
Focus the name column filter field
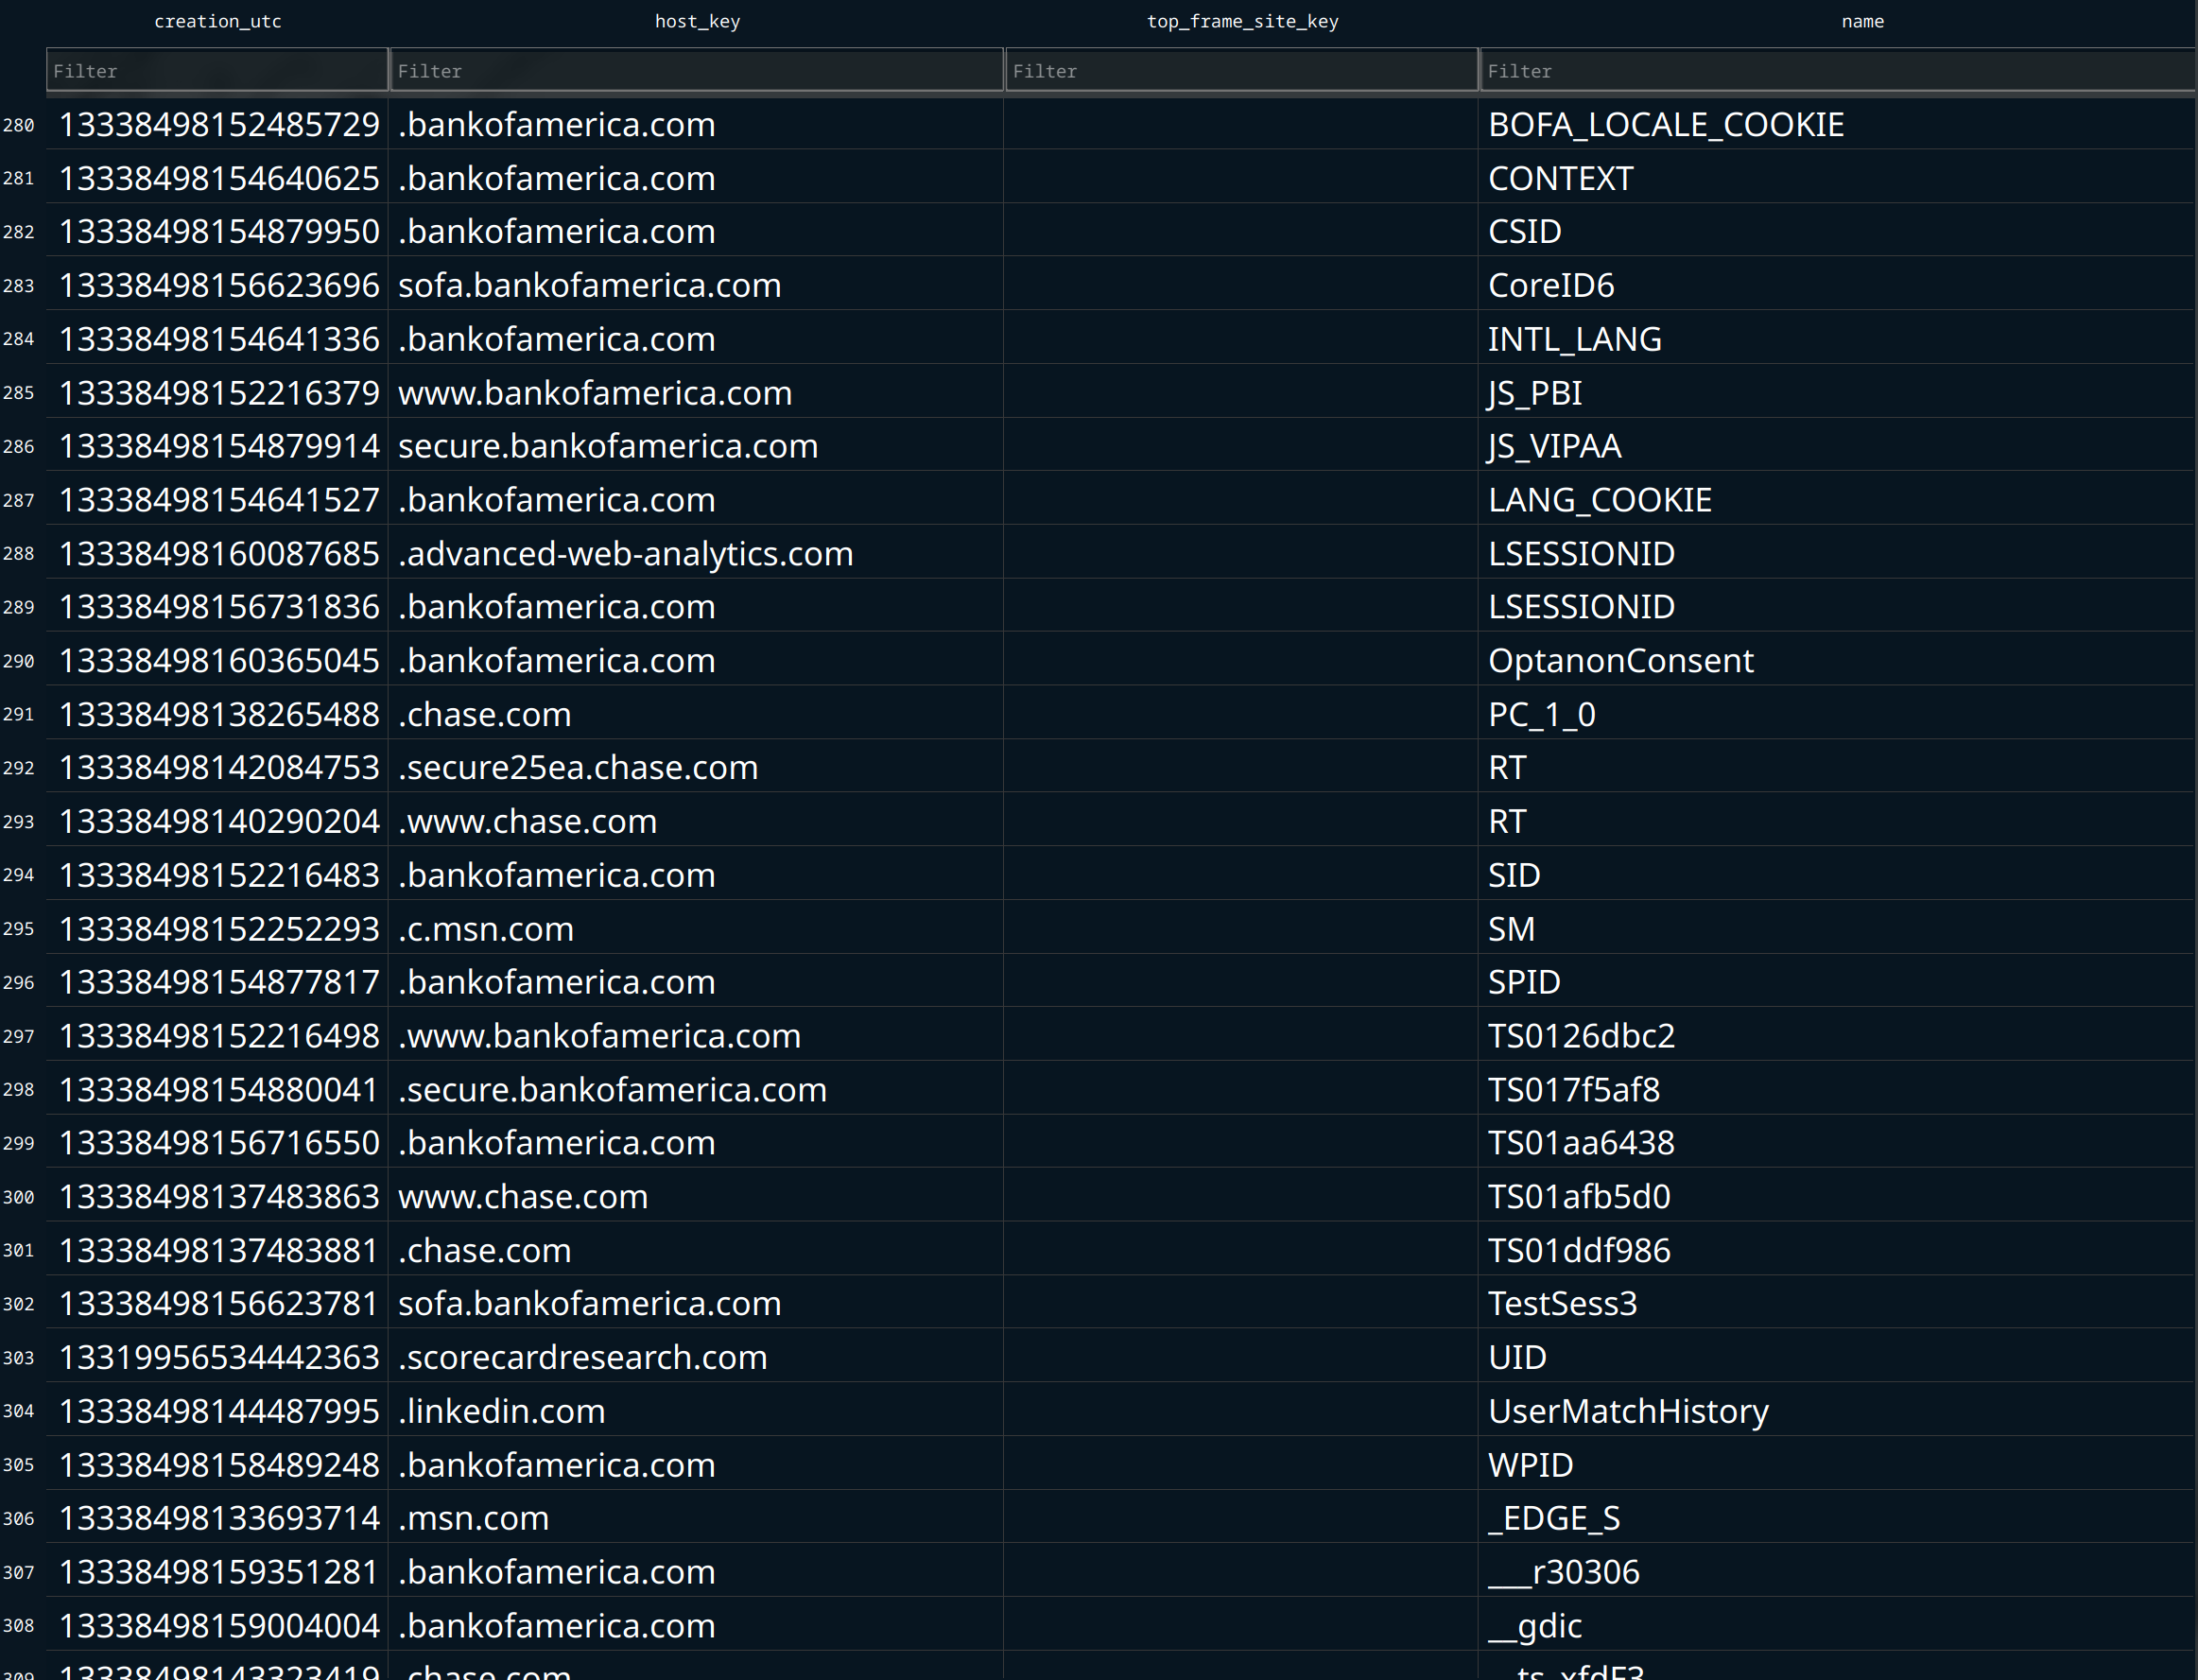pyautogui.click(x=1836, y=71)
